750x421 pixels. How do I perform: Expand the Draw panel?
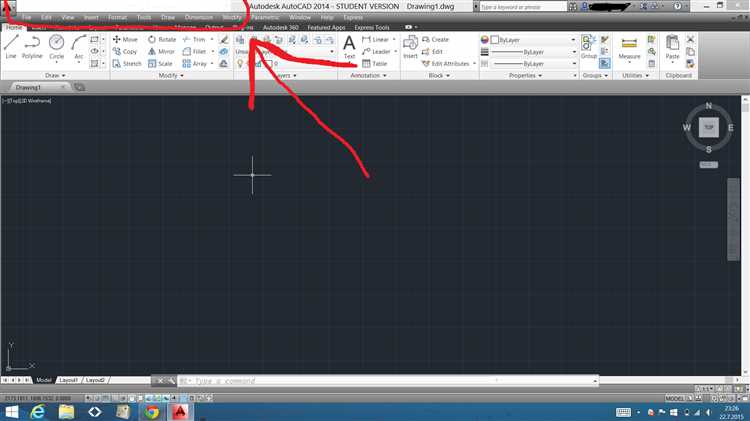coord(55,75)
